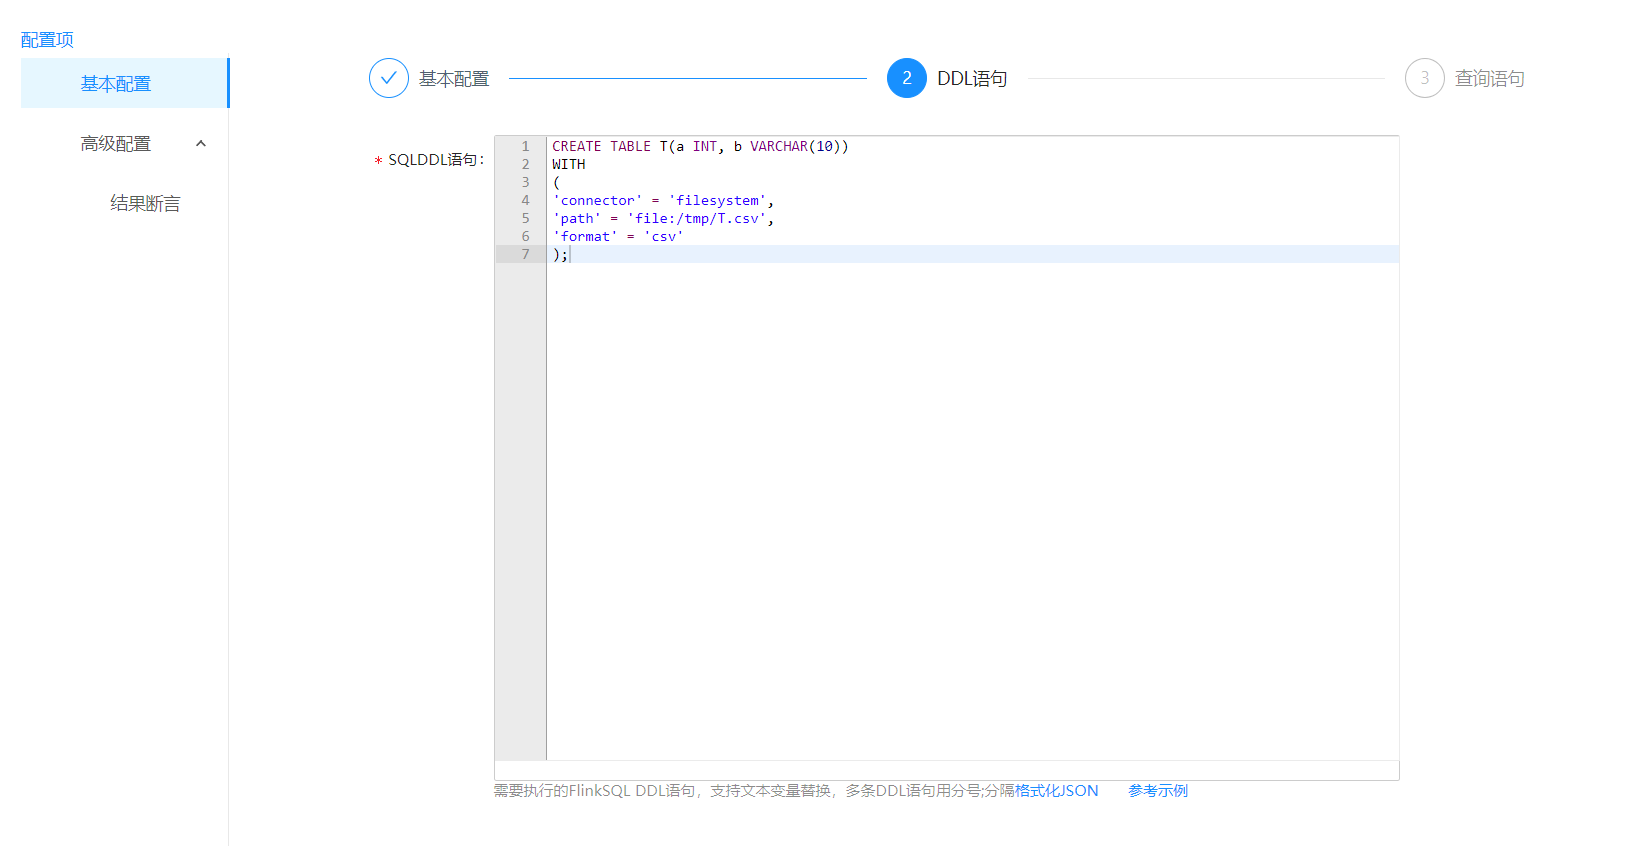1639x846 pixels.
Task: Click the DDL语句 step label
Action: point(972,79)
